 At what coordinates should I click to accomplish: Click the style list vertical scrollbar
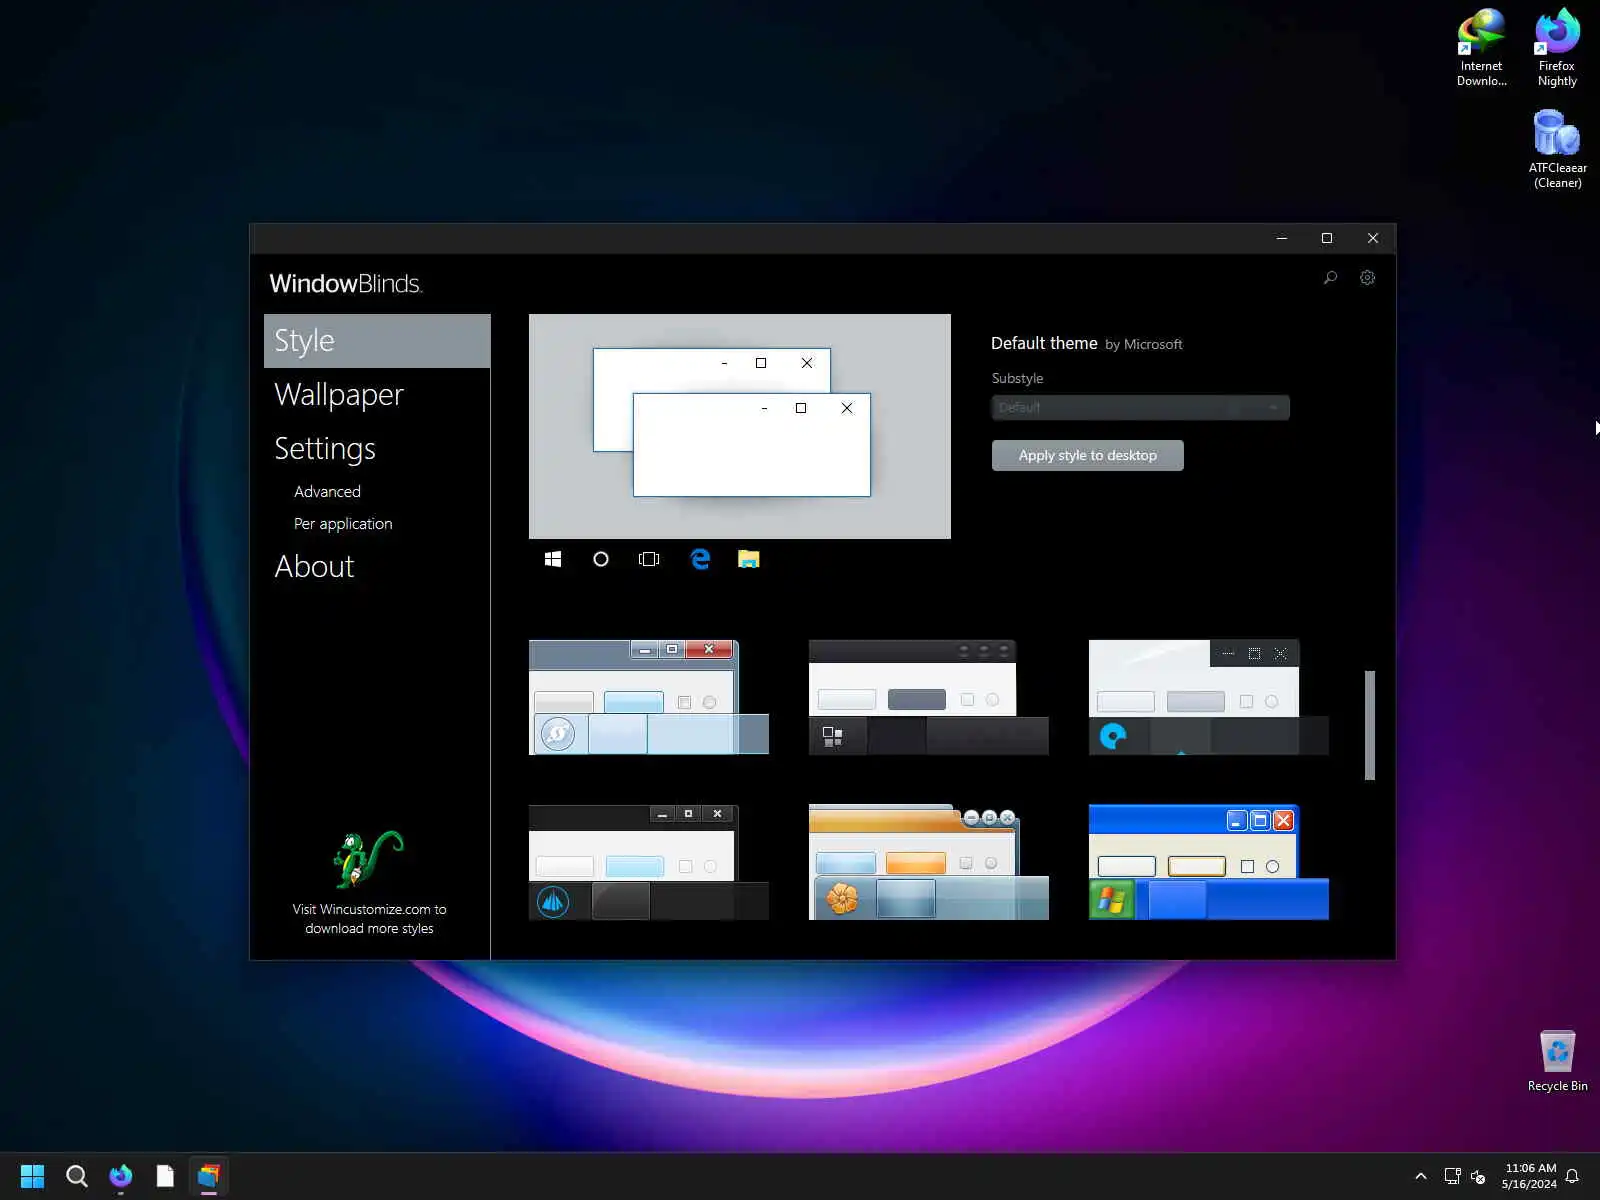[1370, 725]
